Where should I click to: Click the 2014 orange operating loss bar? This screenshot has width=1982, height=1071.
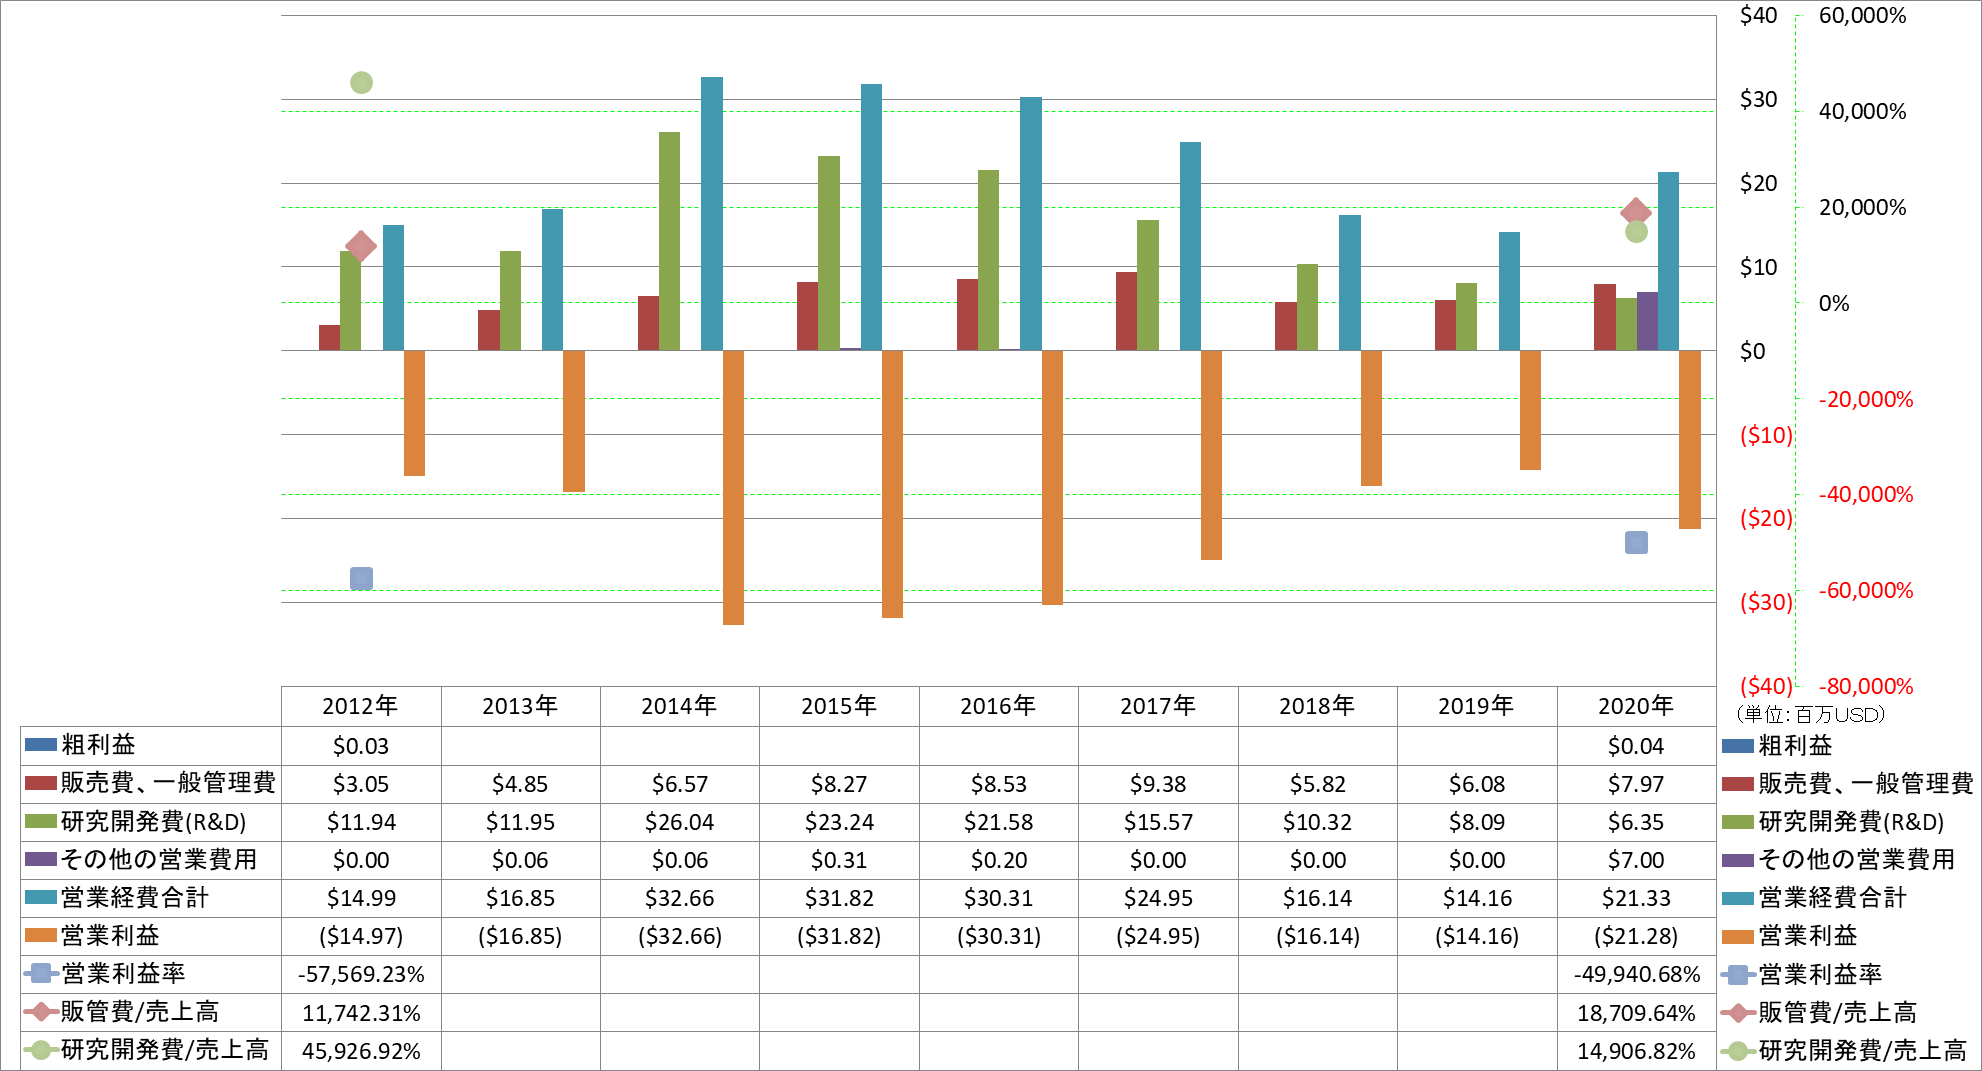pyautogui.click(x=733, y=487)
